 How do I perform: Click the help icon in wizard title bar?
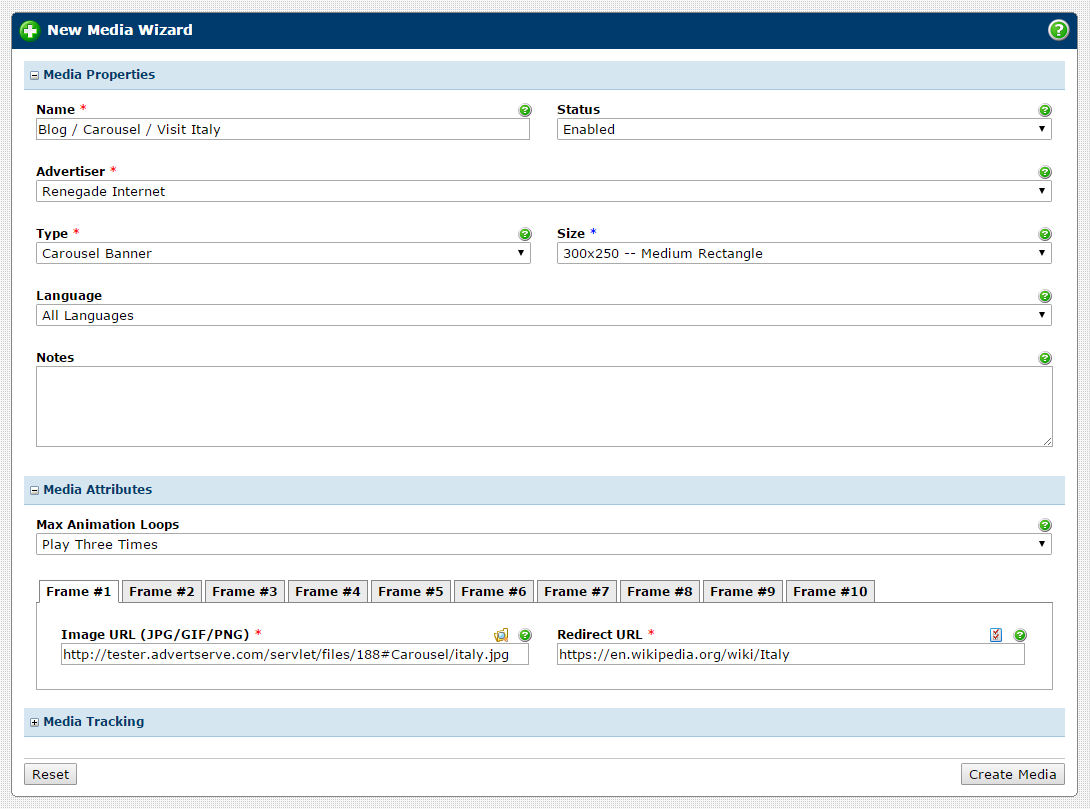point(1058,30)
